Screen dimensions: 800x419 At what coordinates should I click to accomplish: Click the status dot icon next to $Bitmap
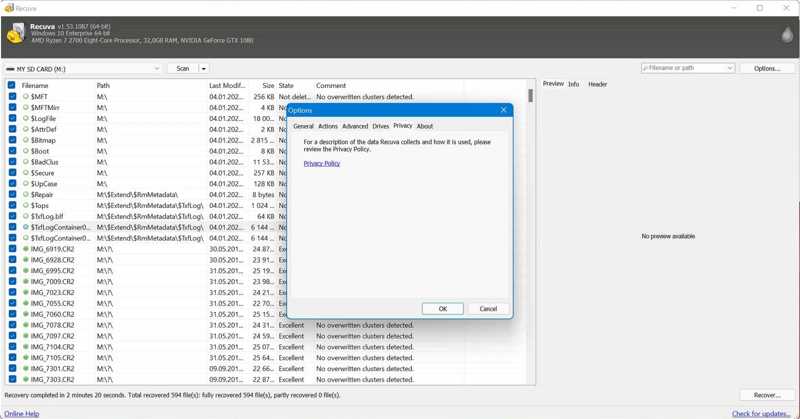pyautogui.click(x=26, y=140)
